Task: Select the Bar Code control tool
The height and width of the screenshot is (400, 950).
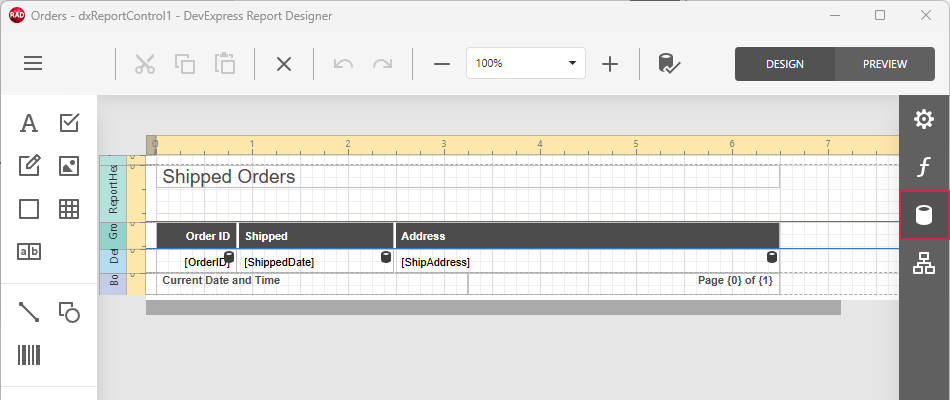Action: (29, 355)
